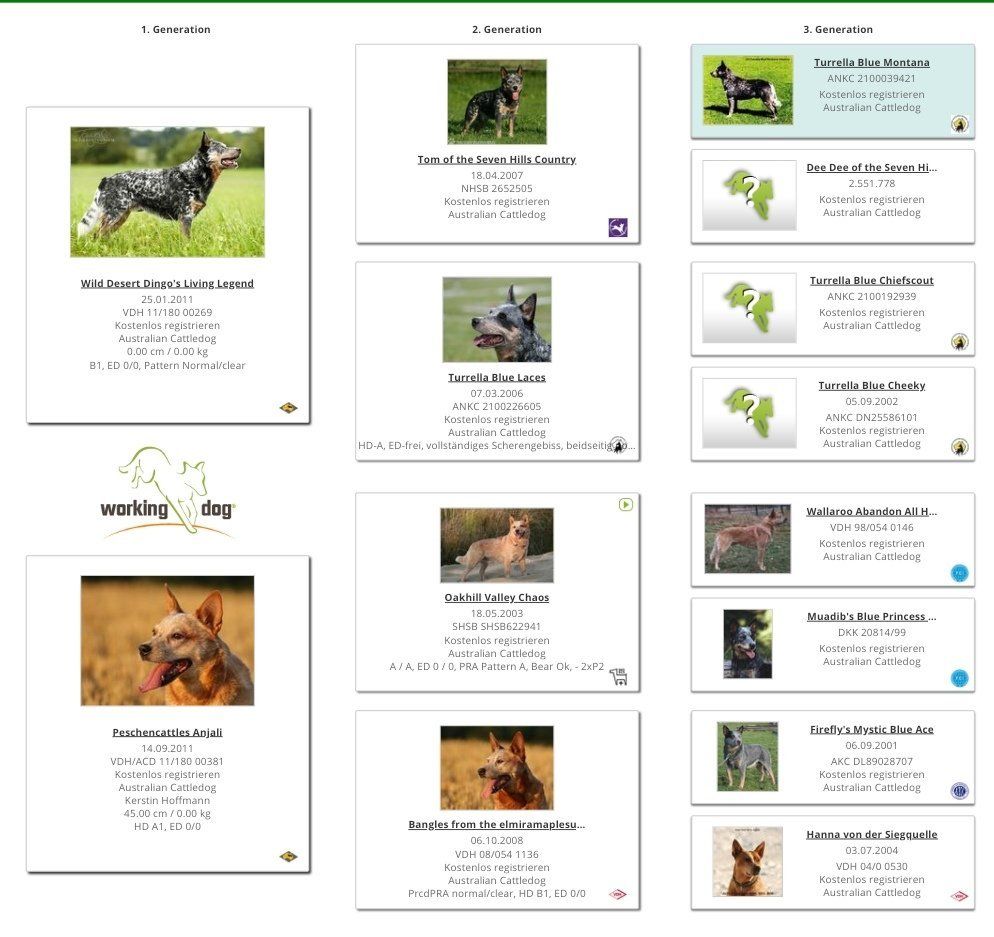This screenshot has width=994, height=937.
Task: Open Wallaroo Abandon All H... link
Action: click(872, 511)
